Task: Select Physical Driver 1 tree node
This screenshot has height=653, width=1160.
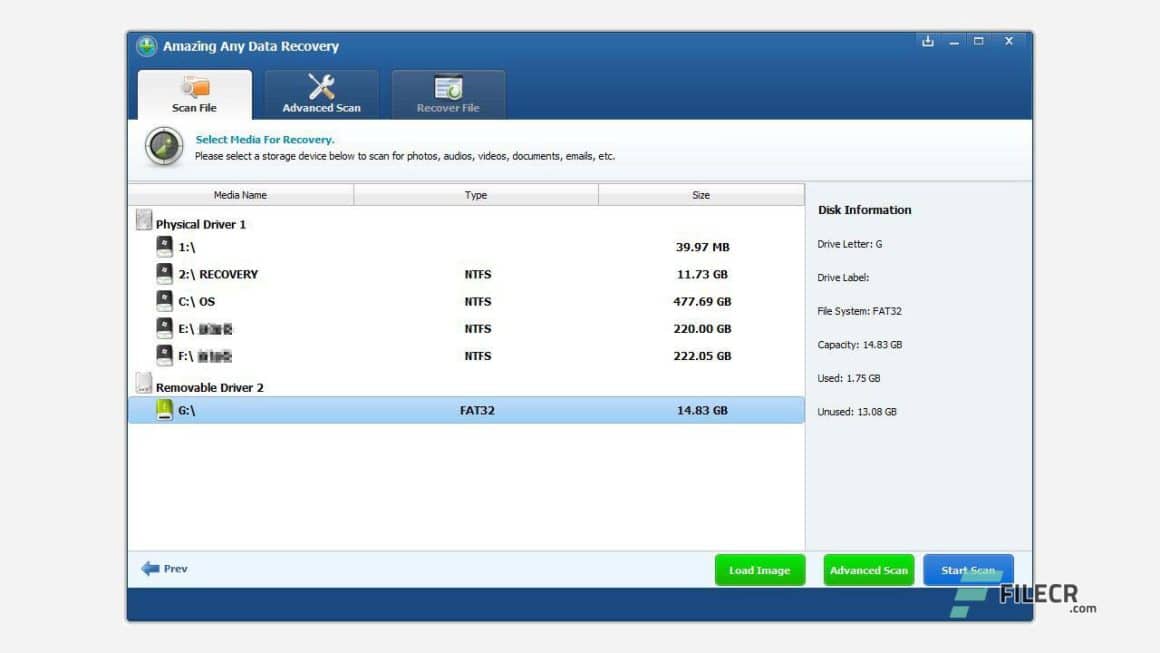Action: [200, 224]
